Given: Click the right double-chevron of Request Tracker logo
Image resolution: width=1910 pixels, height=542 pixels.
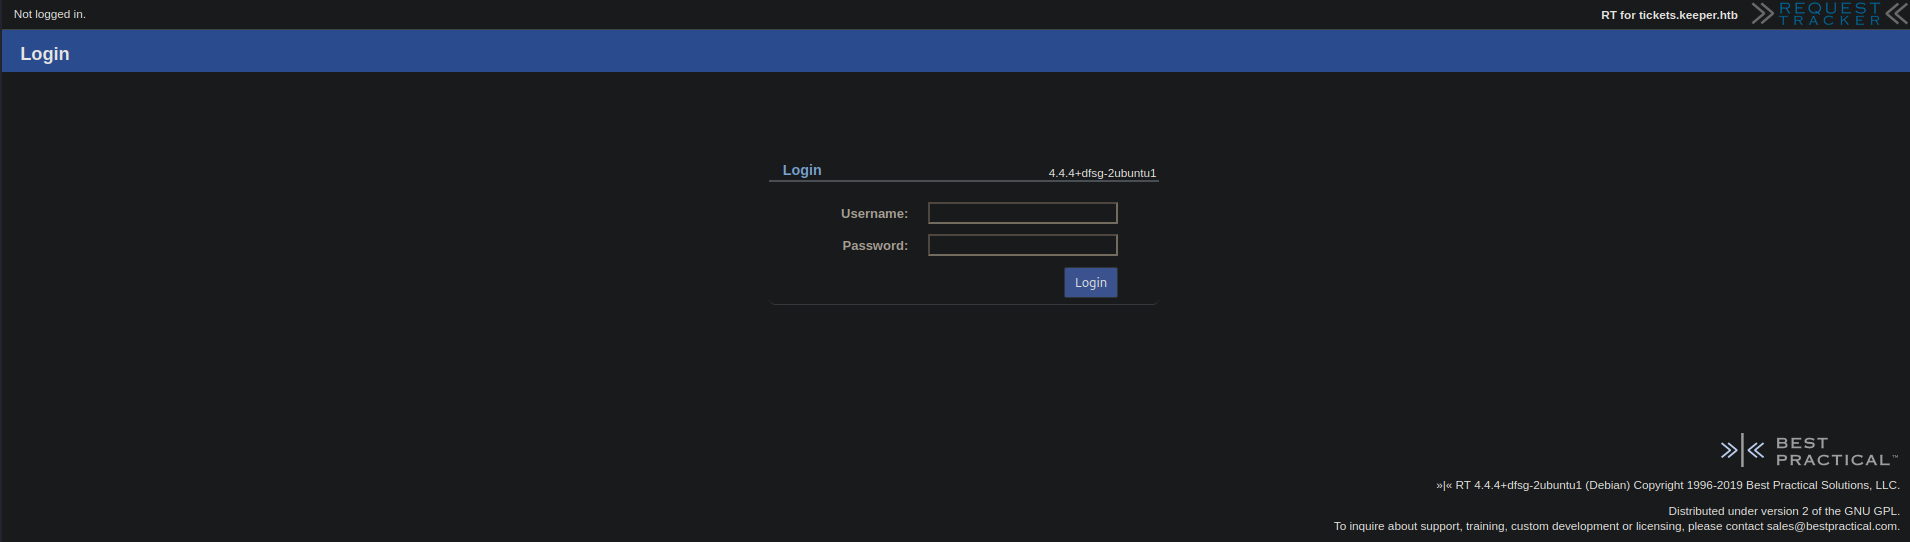Looking at the screenshot, I should coord(1896,13).
